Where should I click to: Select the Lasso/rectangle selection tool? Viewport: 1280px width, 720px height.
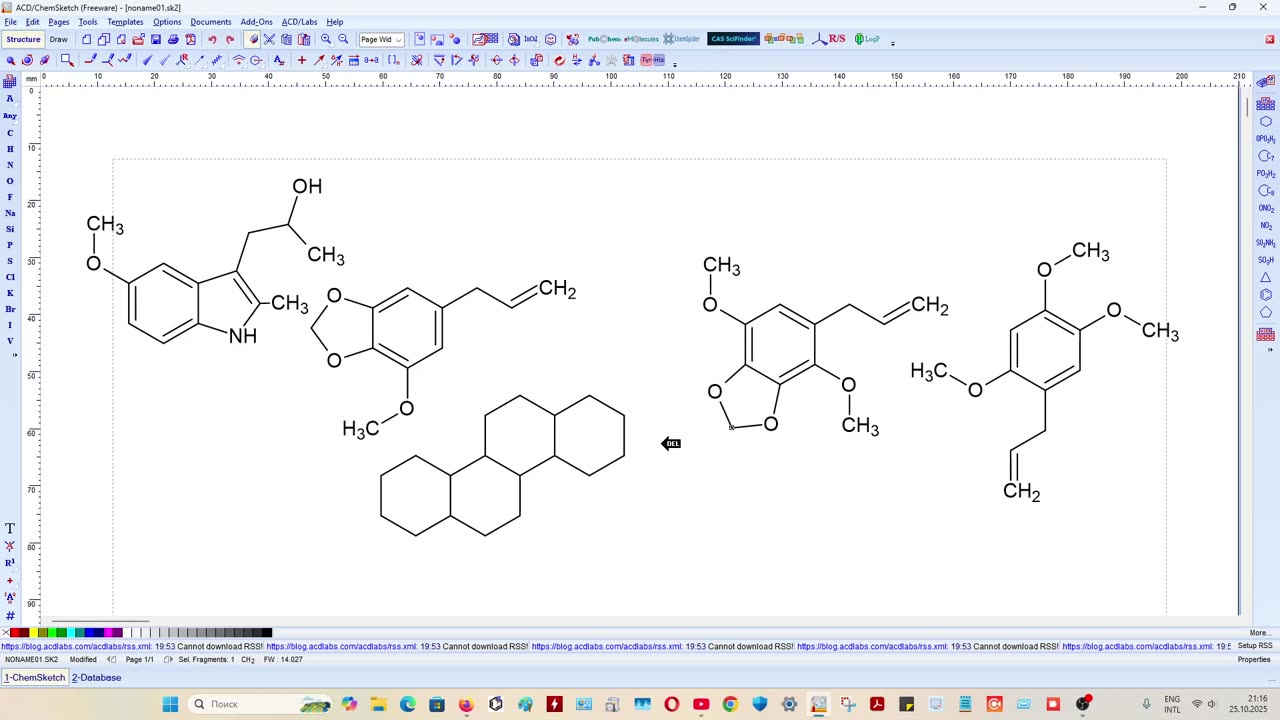coord(67,60)
